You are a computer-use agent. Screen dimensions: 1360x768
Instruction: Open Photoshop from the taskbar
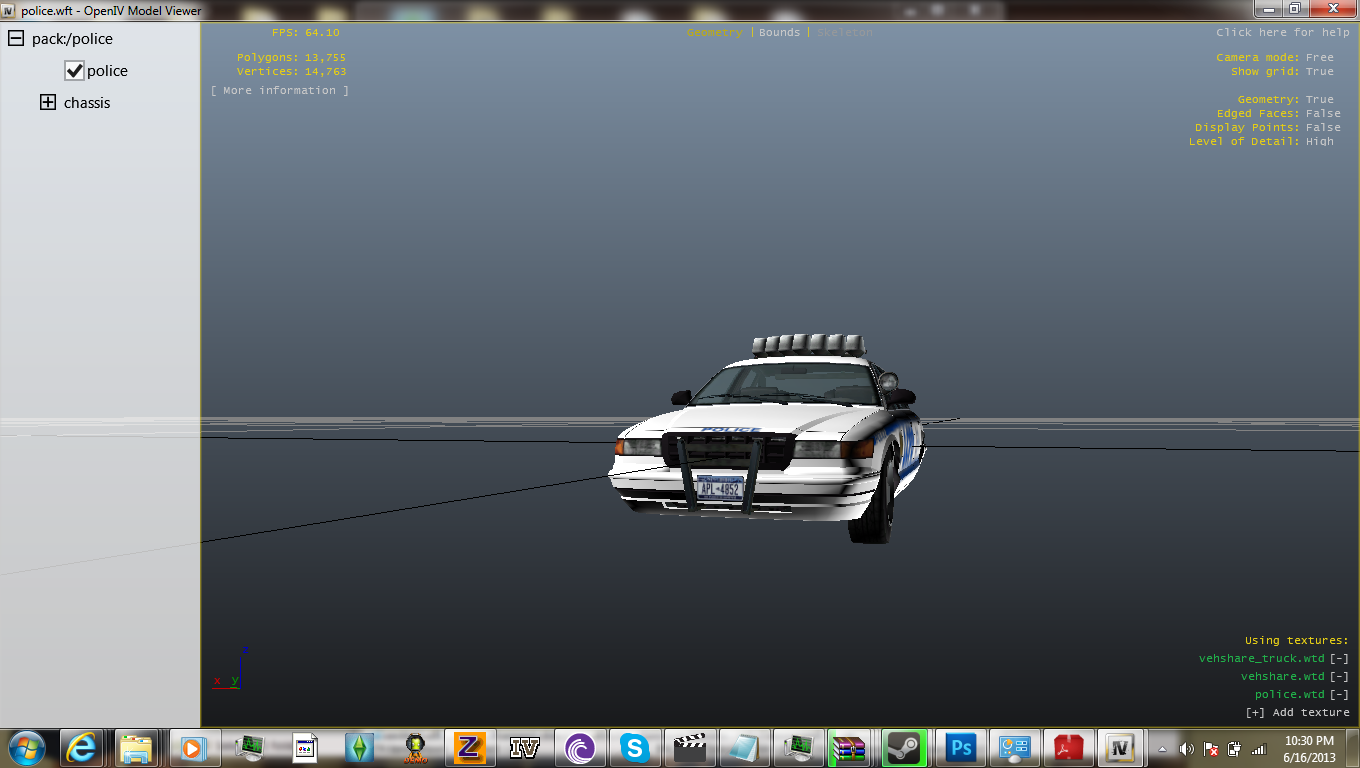pyautogui.click(x=961, y=747)
